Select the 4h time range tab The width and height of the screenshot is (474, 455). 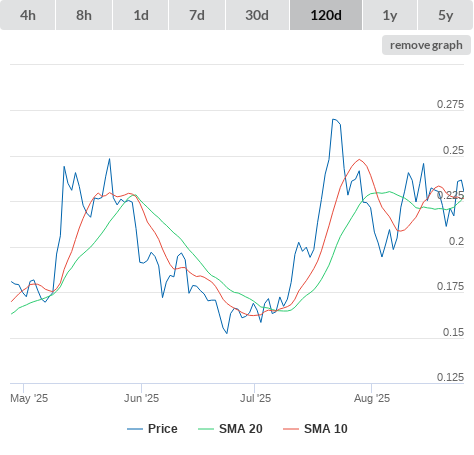click(28, 15)
